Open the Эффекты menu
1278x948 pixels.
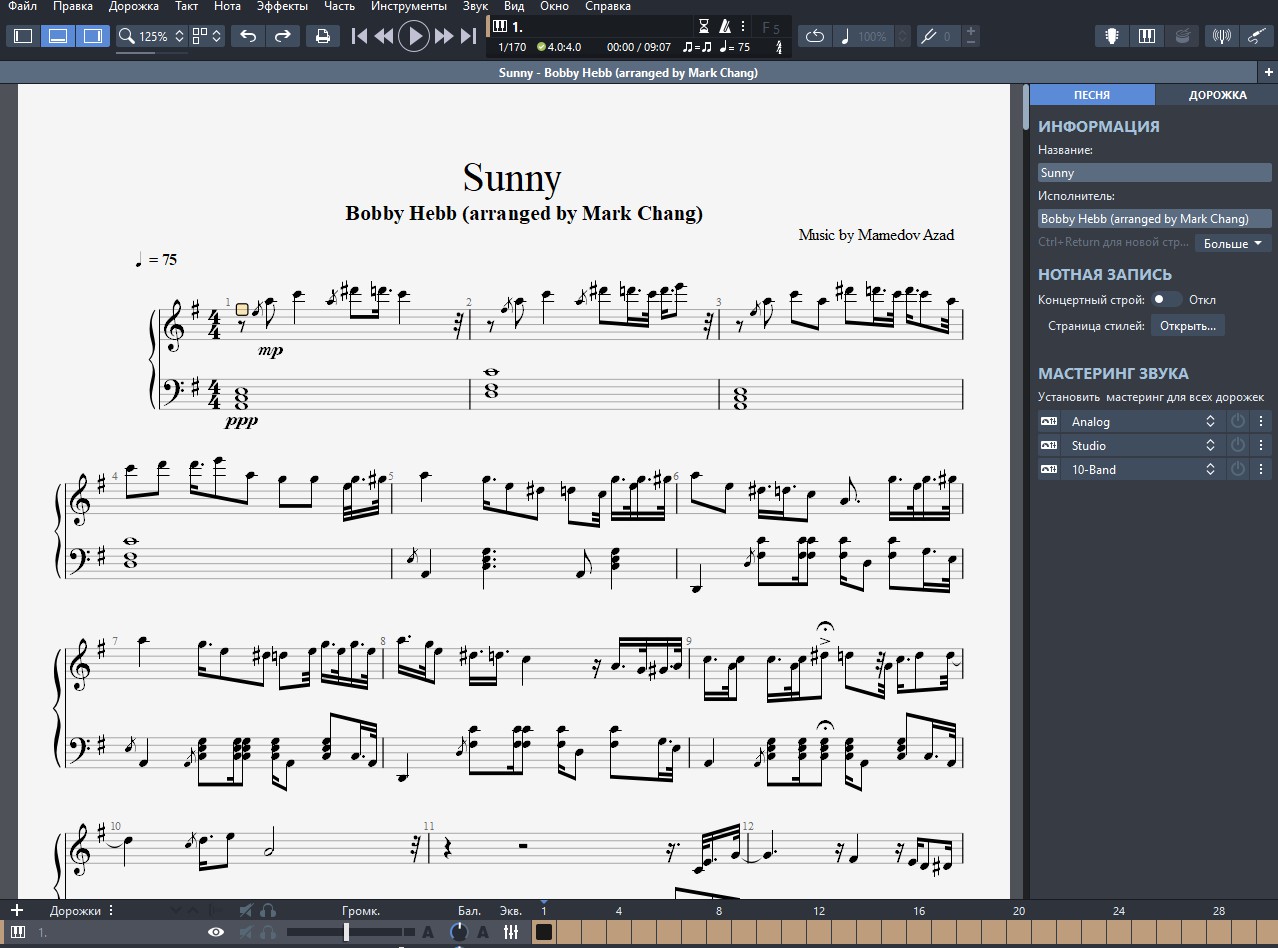282,6
